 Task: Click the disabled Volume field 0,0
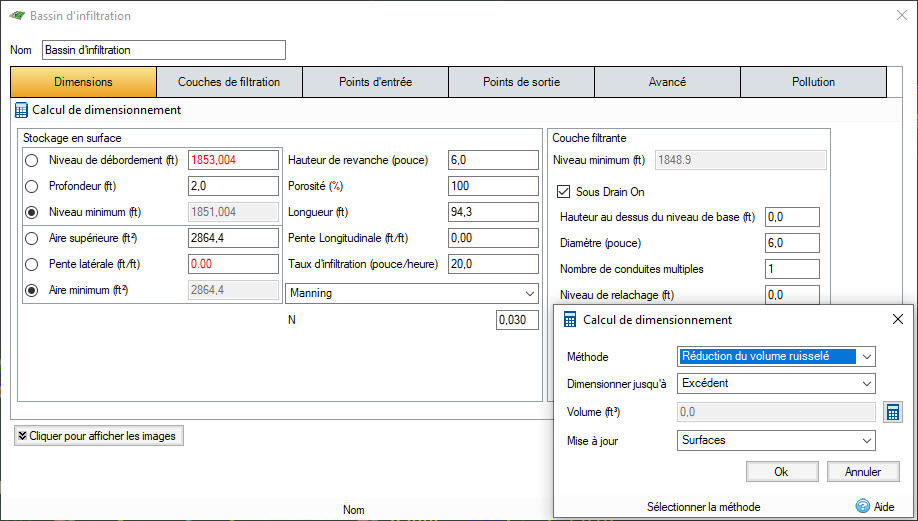(x=776, y=412)
